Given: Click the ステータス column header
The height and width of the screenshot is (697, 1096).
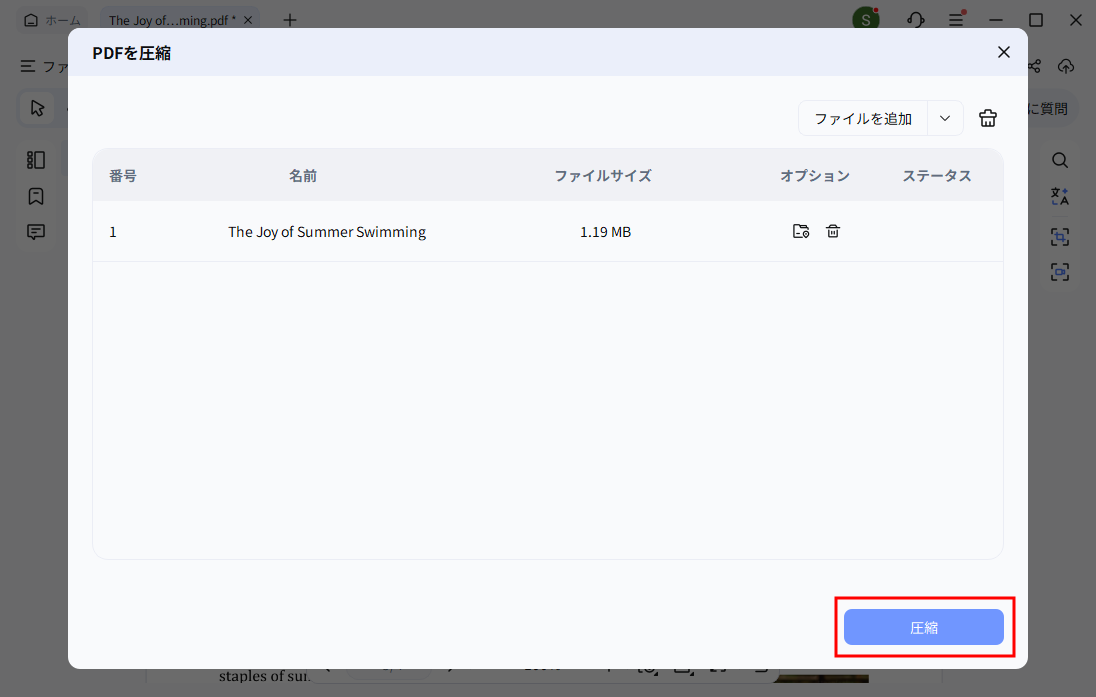Looking at the screenshot, I should (937, 176).
